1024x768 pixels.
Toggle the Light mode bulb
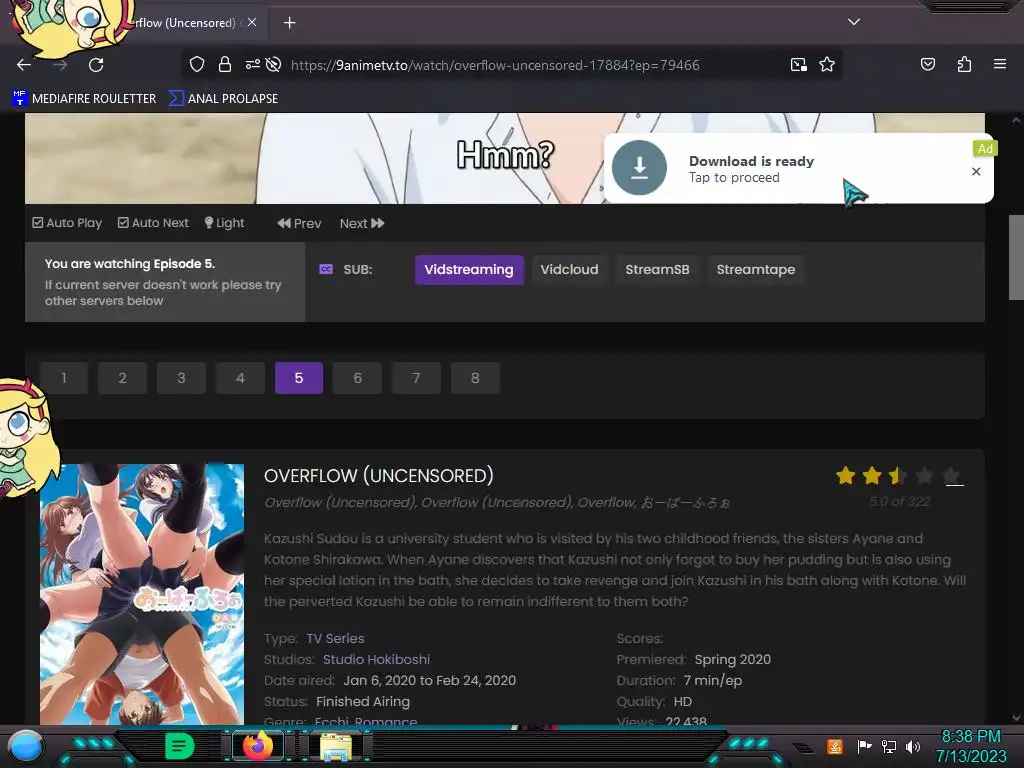pos(225,223)
